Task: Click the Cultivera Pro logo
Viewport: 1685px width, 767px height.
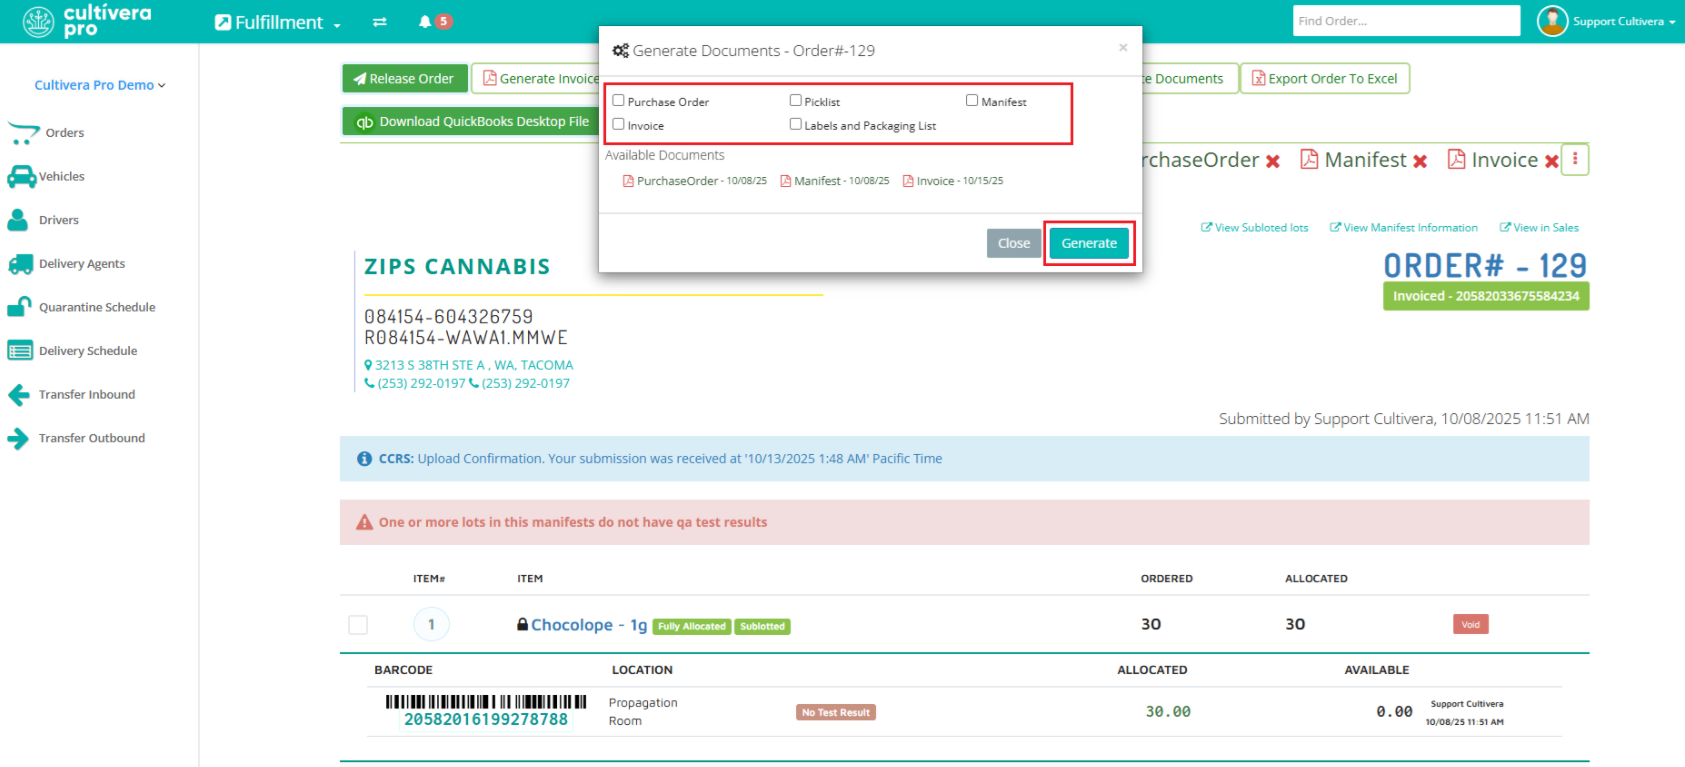Action: [x=87, y=21]
